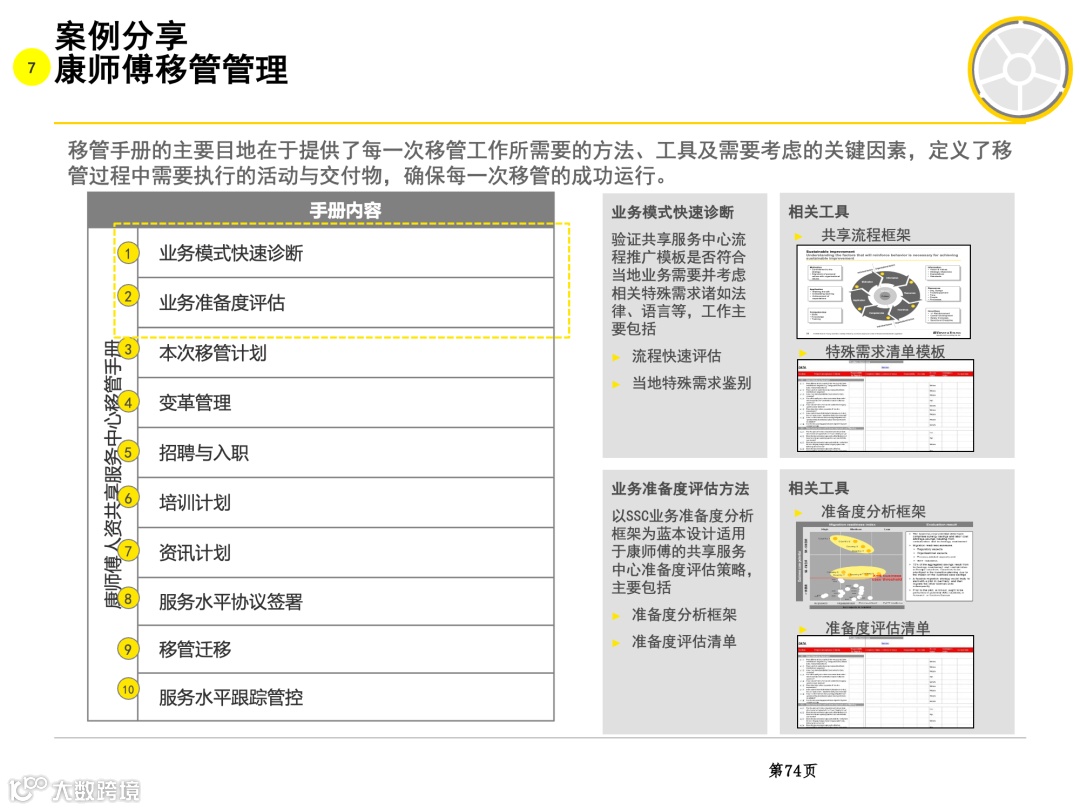Screen dimensions: 1080x810
Task: Select numbered badge 3 next to 本次移管计划
Action: point(127,349)
